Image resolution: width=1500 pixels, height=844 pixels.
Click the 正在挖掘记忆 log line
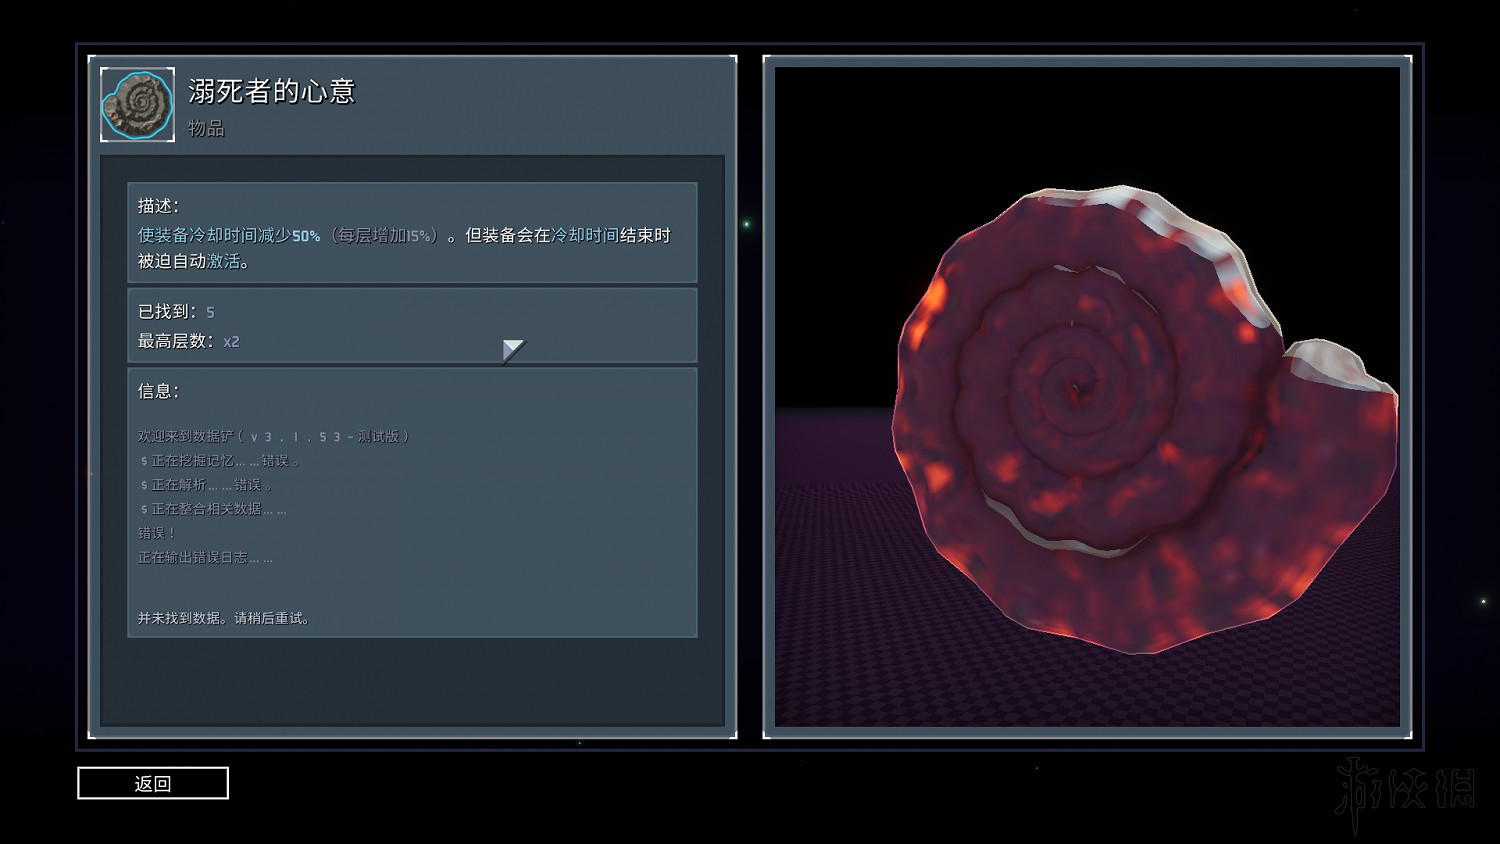click(219, 461)
